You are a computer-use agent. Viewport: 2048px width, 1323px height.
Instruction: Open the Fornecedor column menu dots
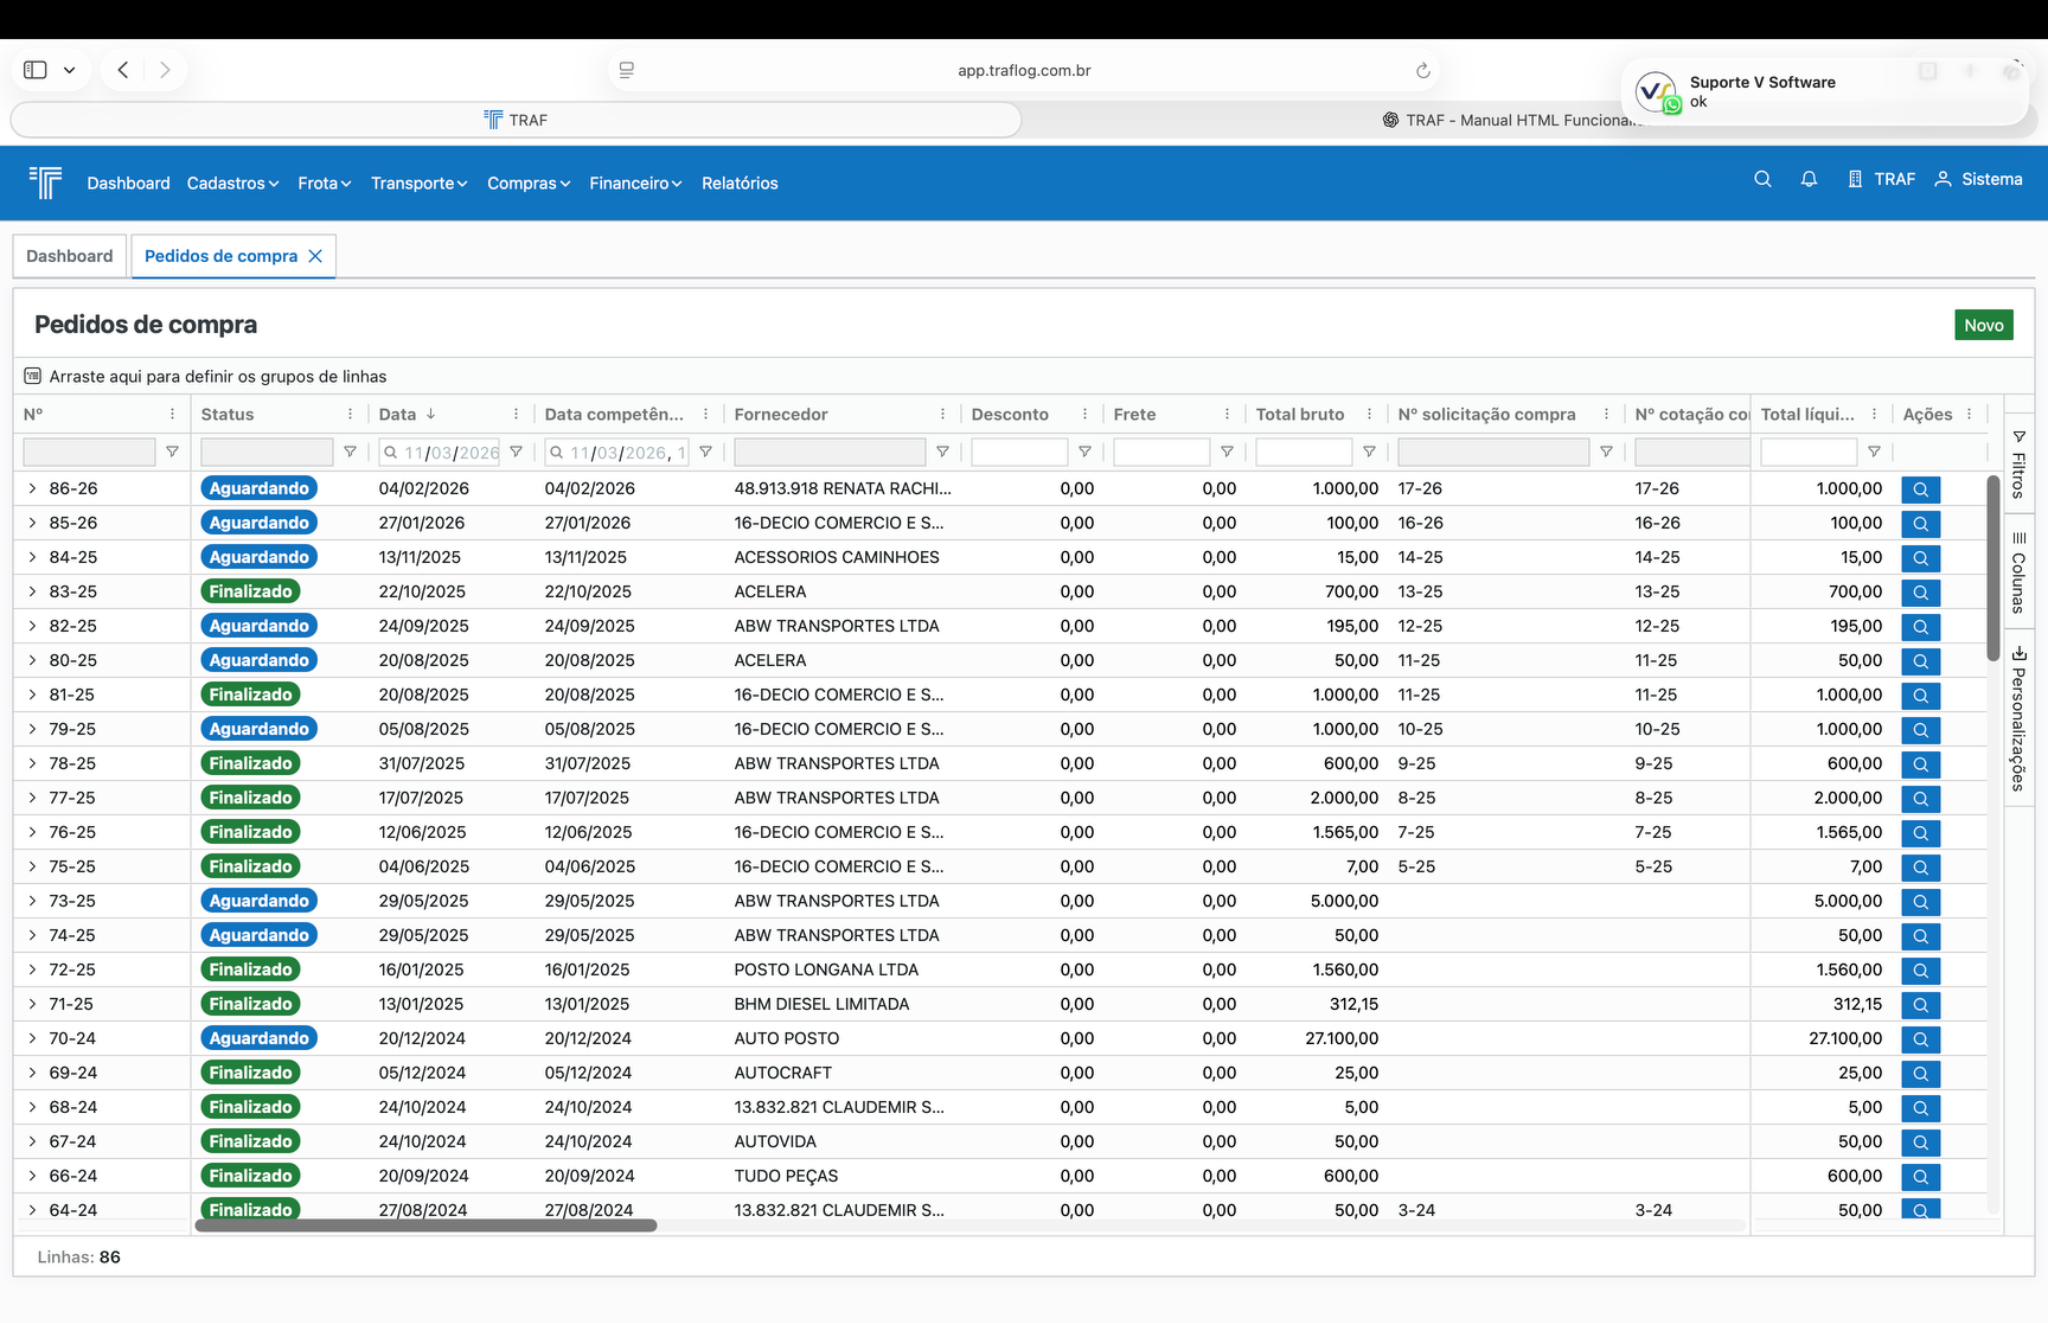pos(942,414)
